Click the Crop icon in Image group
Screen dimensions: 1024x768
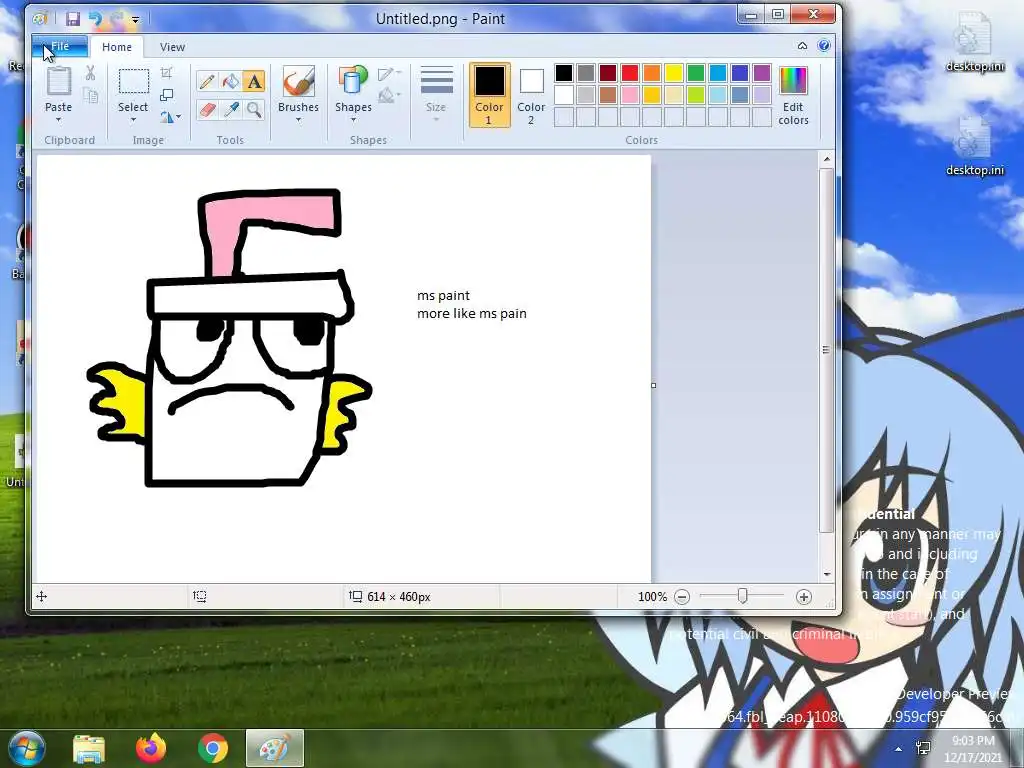coord(167,72)
